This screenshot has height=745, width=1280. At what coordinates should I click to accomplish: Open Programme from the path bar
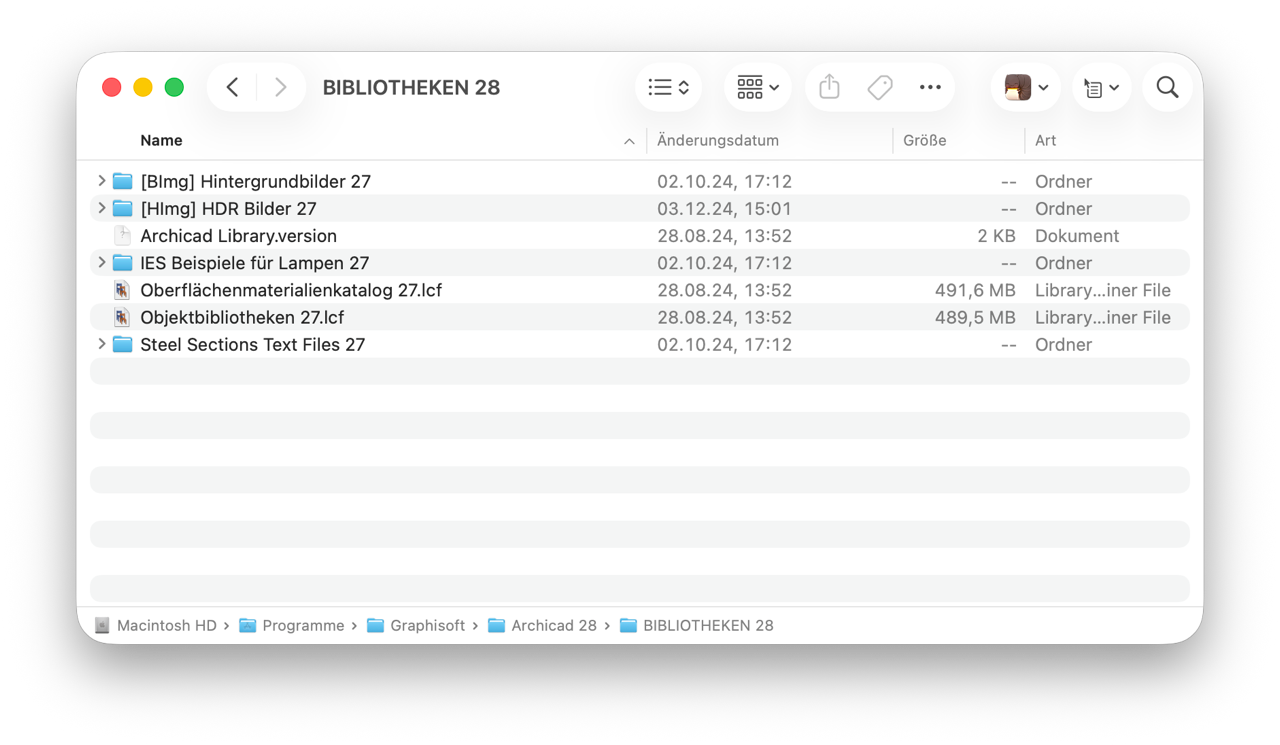tap(303, 625)
